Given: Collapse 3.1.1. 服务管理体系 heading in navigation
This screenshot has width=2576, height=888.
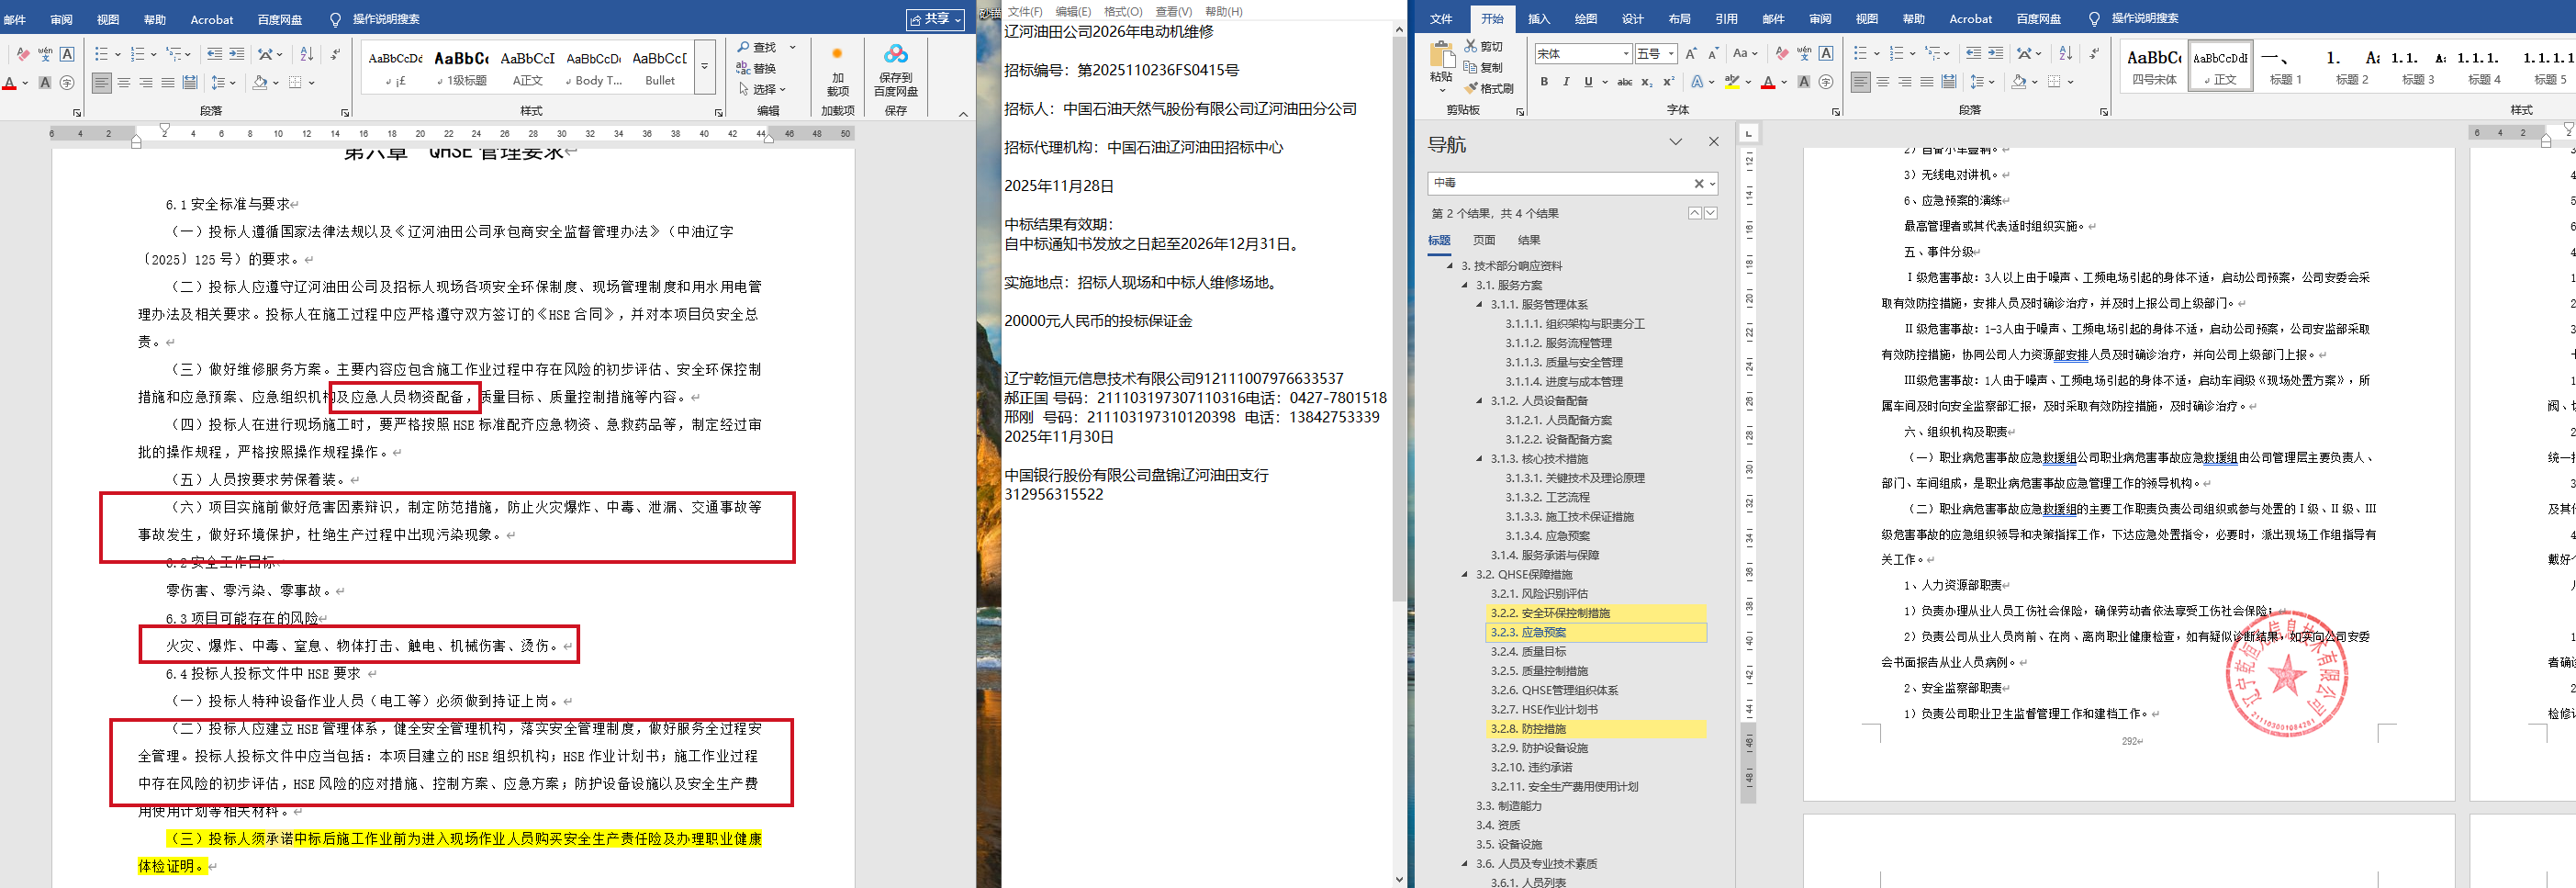Looking at the screenshot, I should click(x=1480, y=305).
